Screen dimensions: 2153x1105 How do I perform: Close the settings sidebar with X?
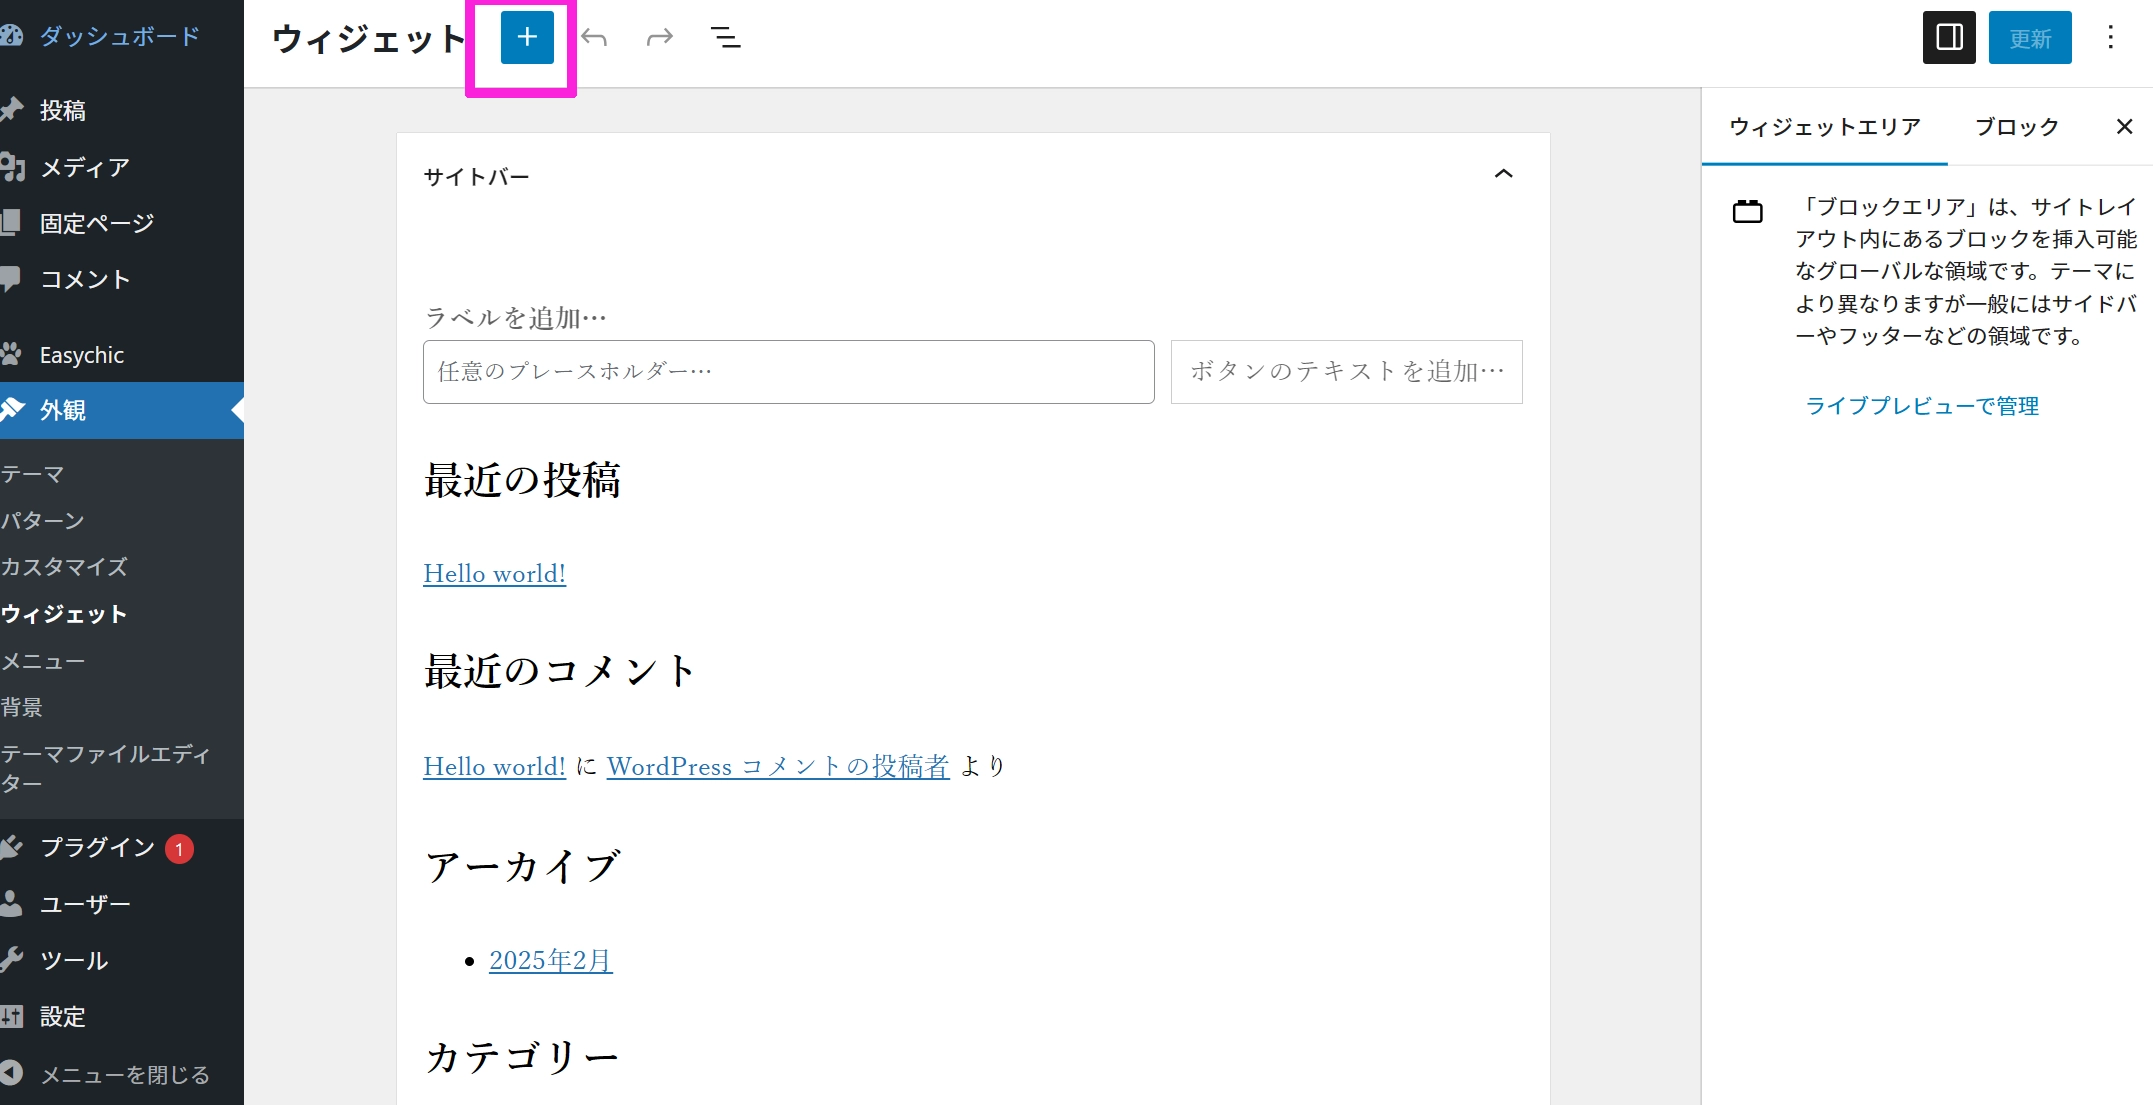pyautogui.click(x=2124, y=126)
